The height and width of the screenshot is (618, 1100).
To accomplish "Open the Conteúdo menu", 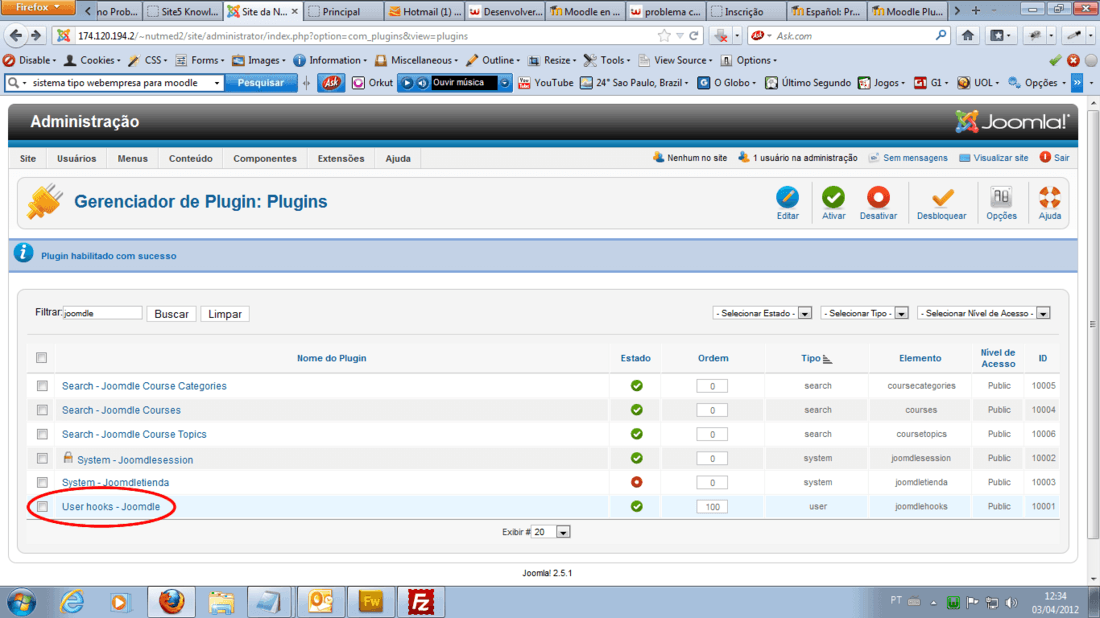I will click(191, 159).
